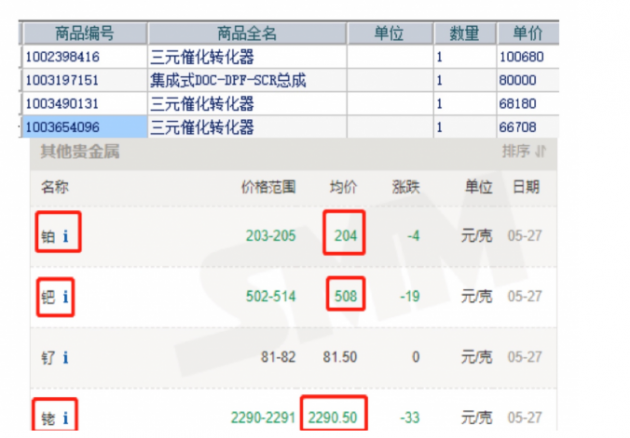Click the info icon next to 铑
Viewport: 630px width, 438px height.
tap(65, 418)
